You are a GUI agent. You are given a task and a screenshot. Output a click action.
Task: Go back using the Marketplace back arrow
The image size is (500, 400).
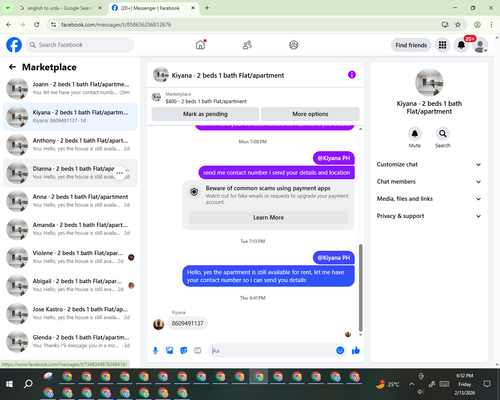[x=12, y=67]
